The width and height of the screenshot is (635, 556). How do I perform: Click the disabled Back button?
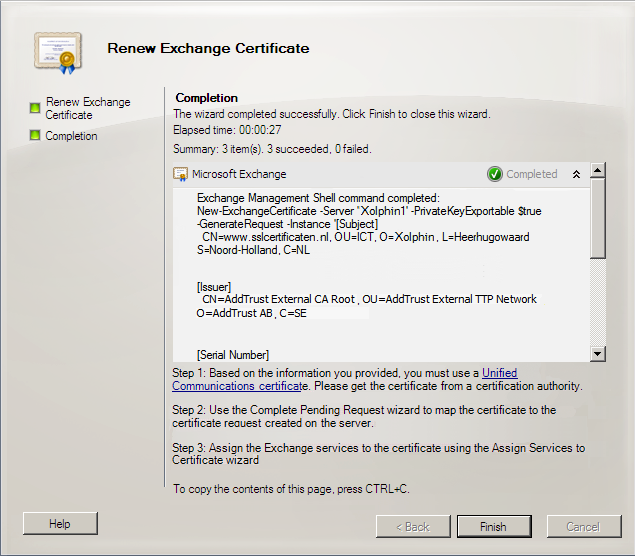413,526
